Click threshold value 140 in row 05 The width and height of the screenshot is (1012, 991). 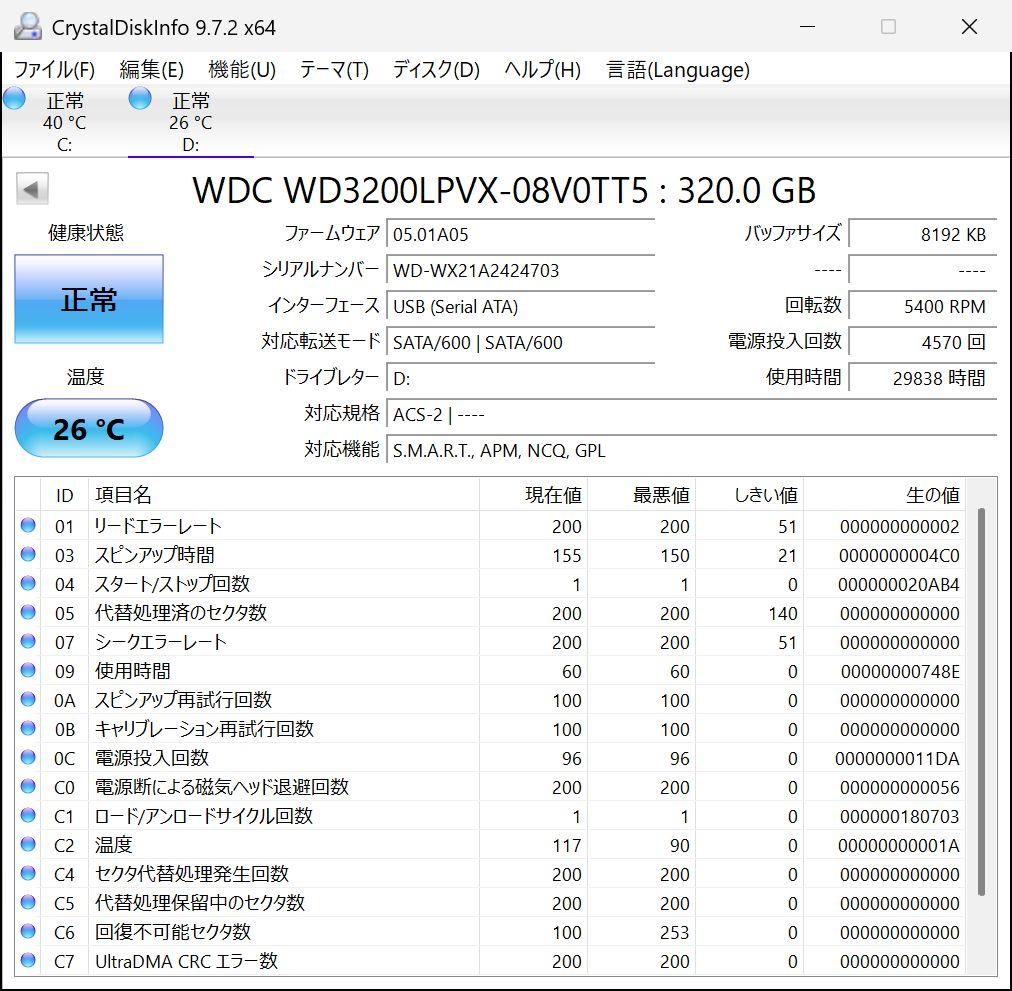click(x=783, y=614)
